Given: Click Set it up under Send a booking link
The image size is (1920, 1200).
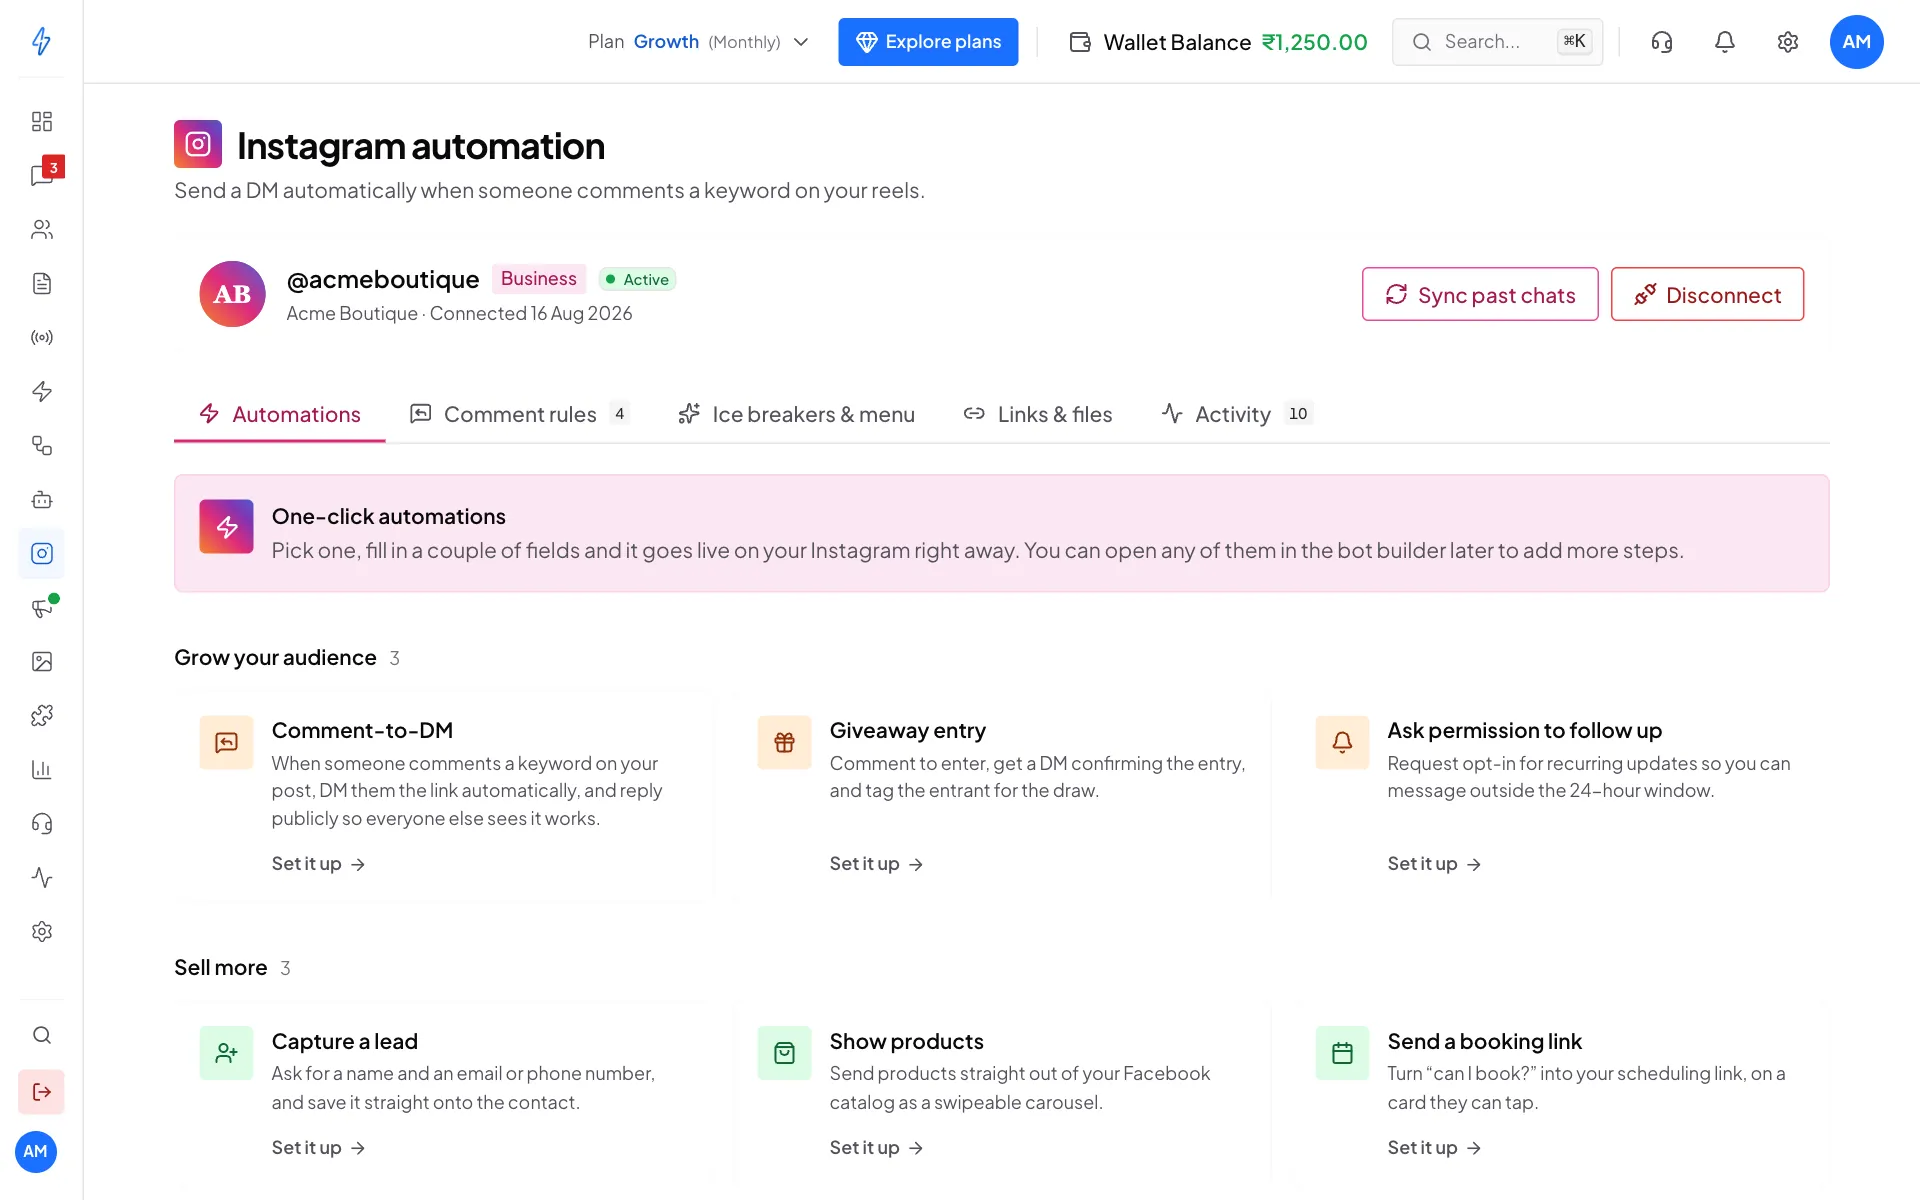Looking at the screenshot, I should 1434,1148.
